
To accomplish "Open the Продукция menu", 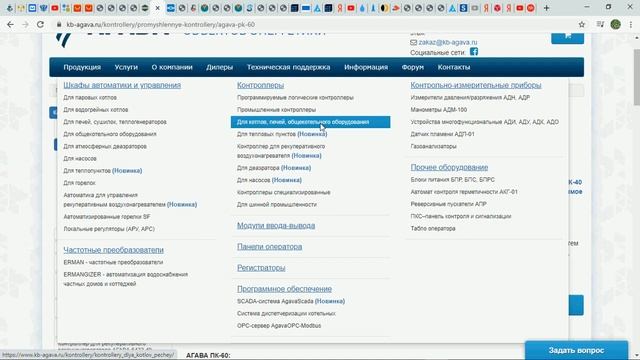I will click(x=82, y=67).
